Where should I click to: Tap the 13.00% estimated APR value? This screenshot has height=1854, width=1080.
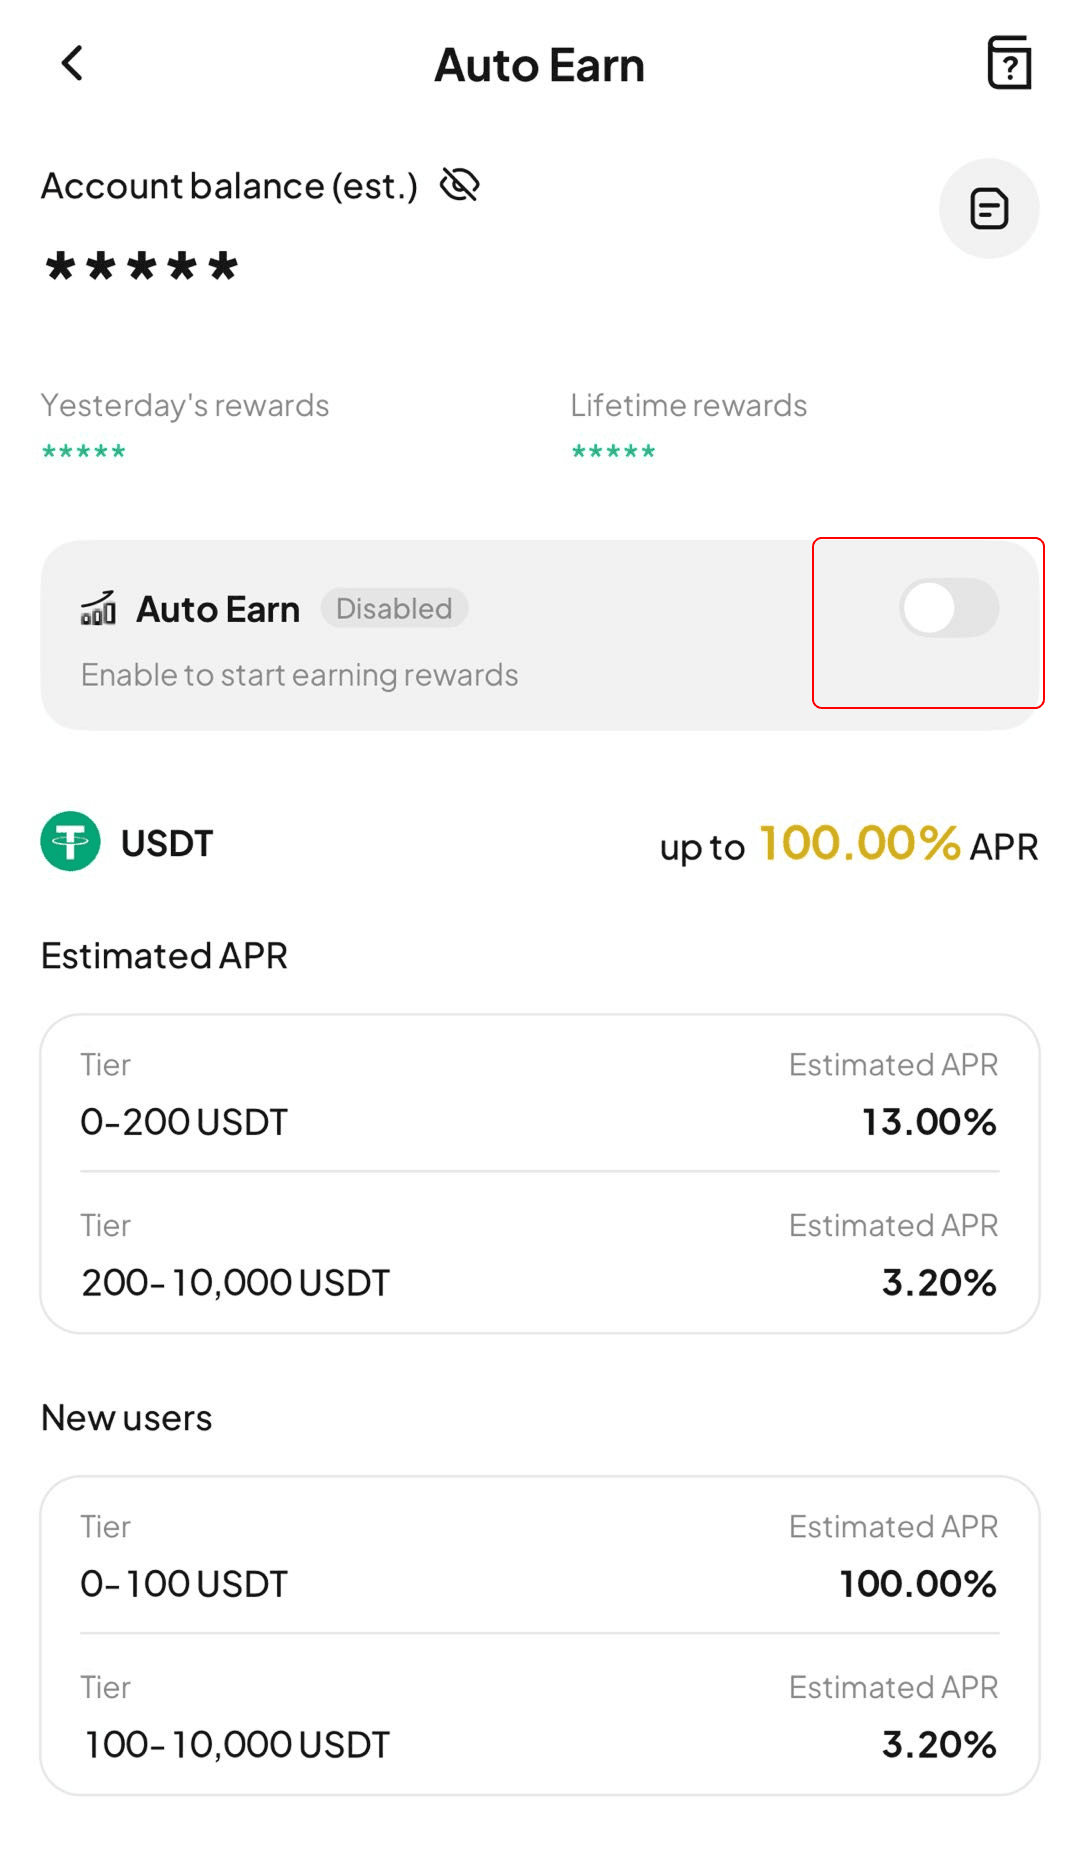(929, 1122)
